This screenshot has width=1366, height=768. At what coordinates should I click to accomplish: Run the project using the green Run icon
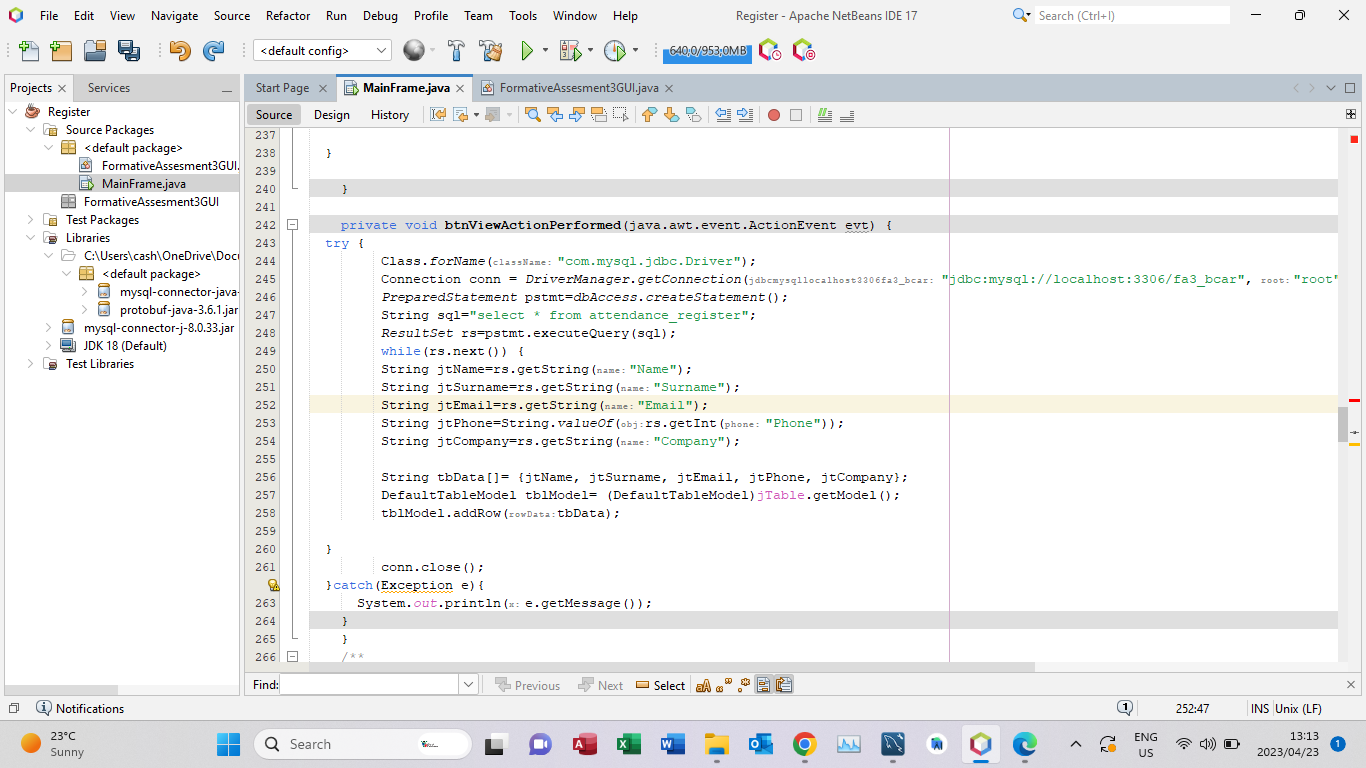point(529,51)
